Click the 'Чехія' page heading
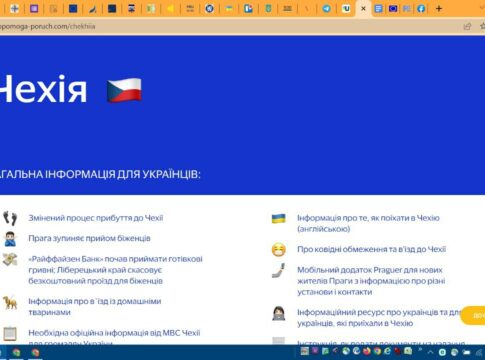This screenshot has height=360, width=485. [43, 89]
